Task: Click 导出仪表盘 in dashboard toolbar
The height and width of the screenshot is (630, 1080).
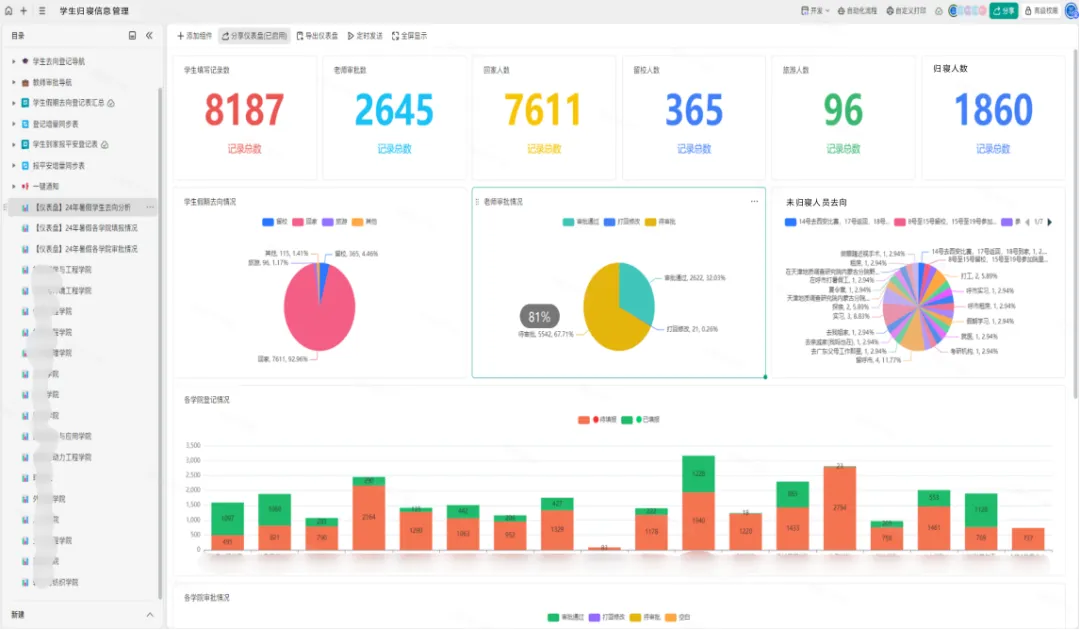Action: [317, 36]
